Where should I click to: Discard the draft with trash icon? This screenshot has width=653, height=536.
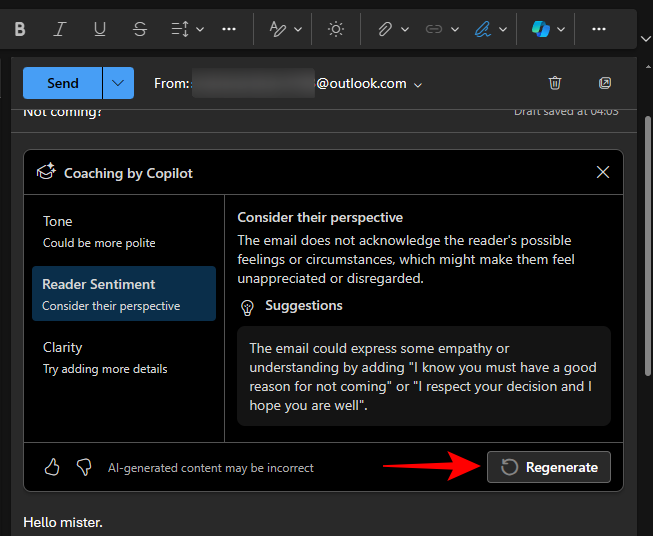coord(555,83)
